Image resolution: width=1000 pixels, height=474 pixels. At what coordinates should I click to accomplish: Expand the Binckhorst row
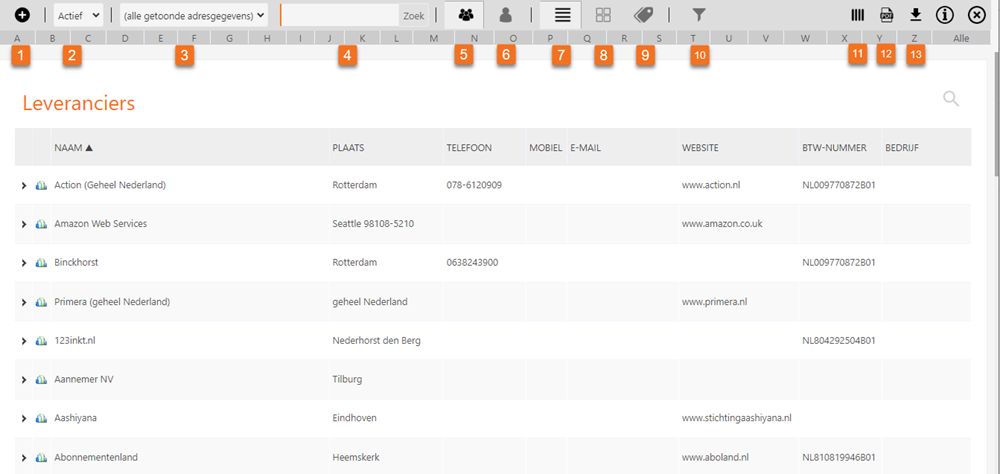(x=24, y=263)
